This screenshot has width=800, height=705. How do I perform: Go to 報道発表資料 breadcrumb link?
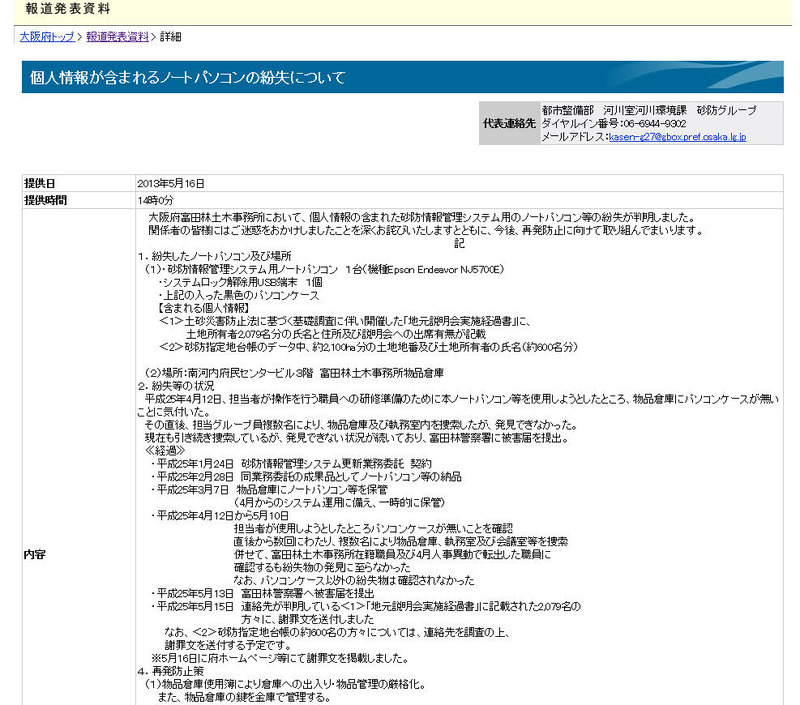tap(116, 37)
